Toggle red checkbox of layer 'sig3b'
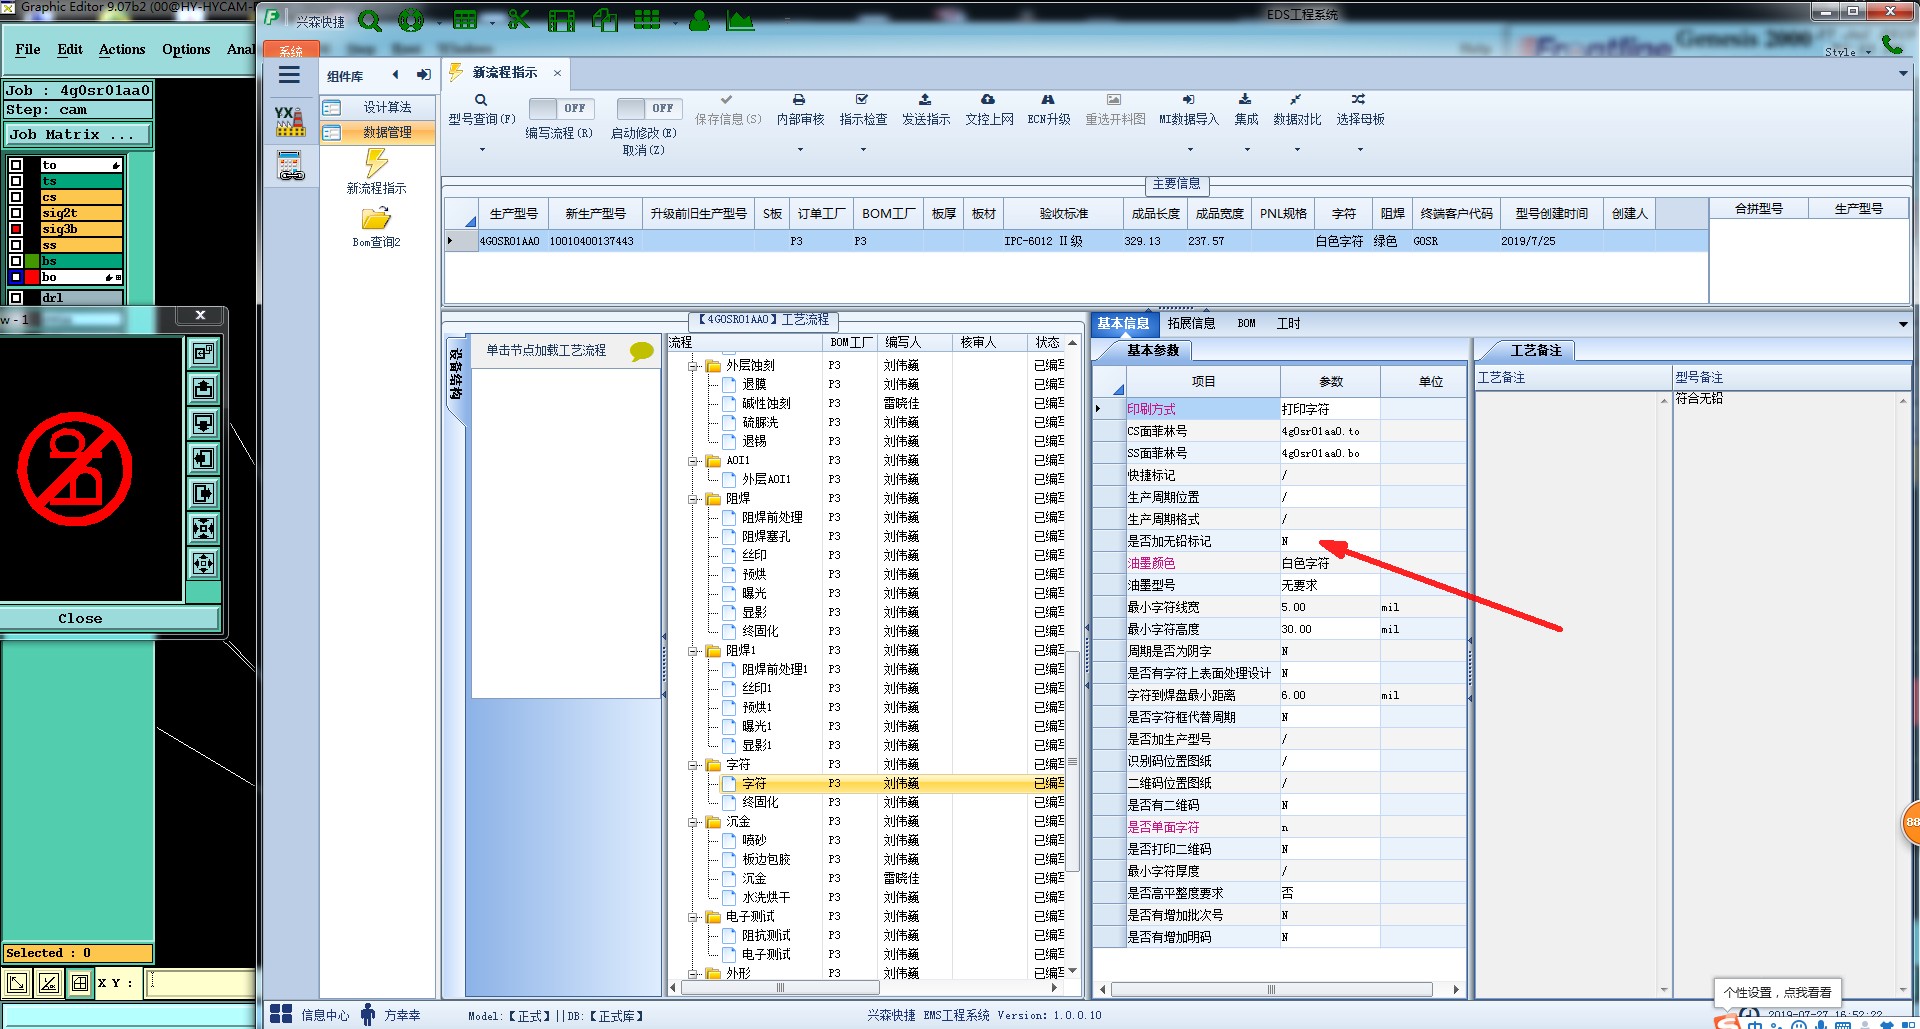Viewport: 1920px width, 1029px height. 16,229
